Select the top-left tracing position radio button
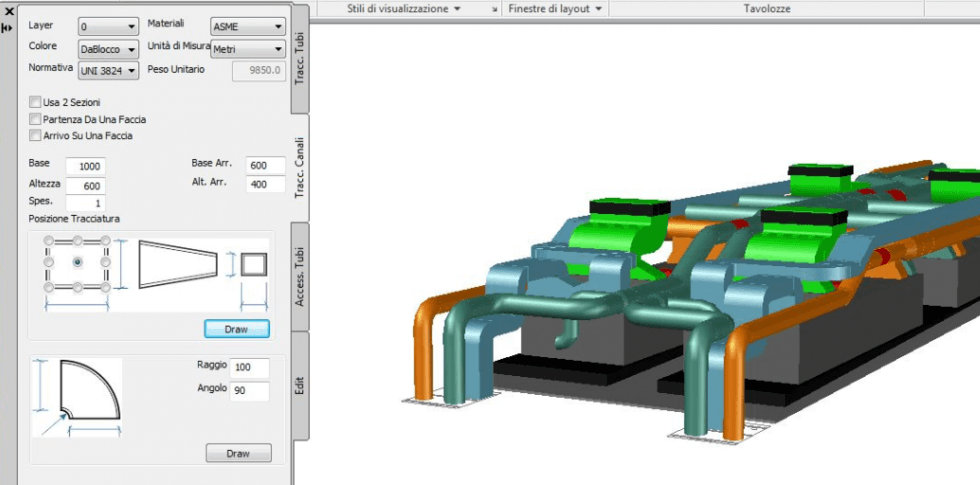Image resolution: width=980 pixels, height=485 pixels. click(x=47, y=241)
